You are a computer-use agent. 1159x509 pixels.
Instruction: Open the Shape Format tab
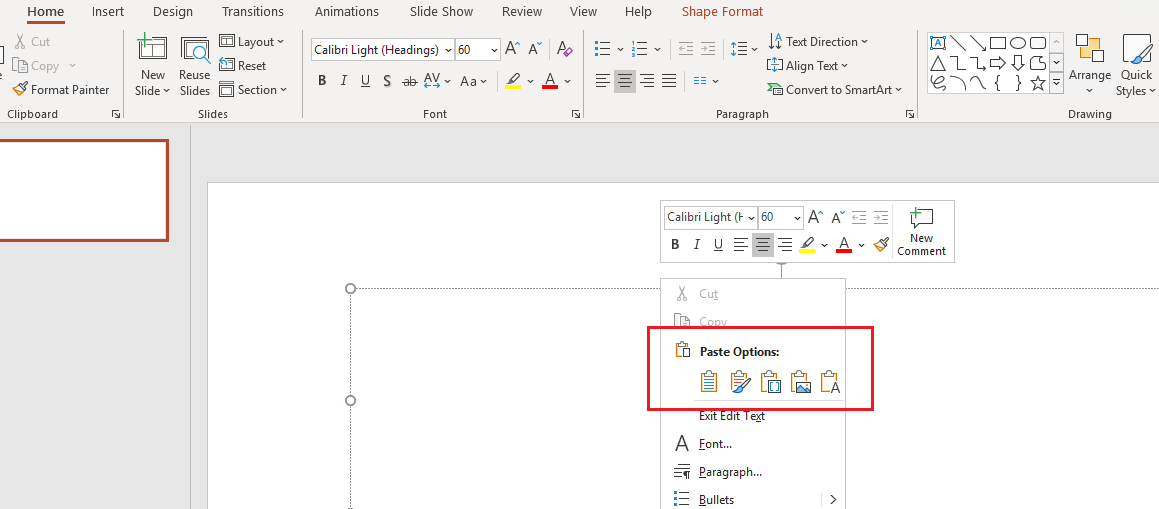point(722,12)
